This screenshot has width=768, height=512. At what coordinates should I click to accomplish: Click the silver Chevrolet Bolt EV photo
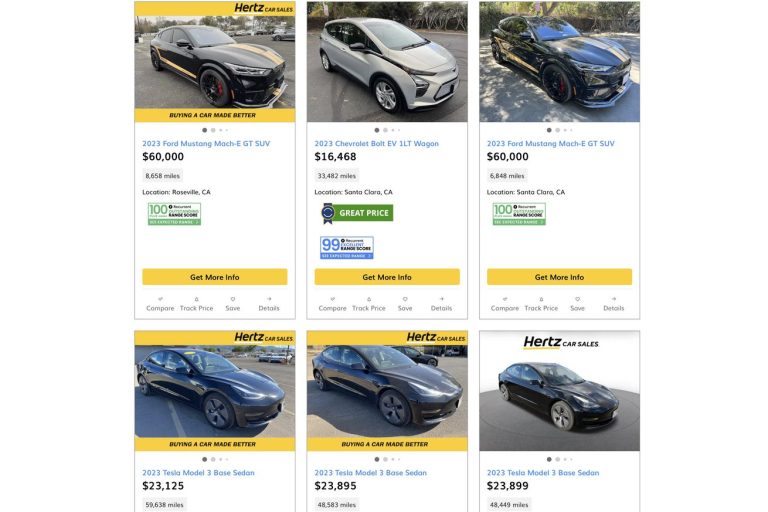[387, 62]
